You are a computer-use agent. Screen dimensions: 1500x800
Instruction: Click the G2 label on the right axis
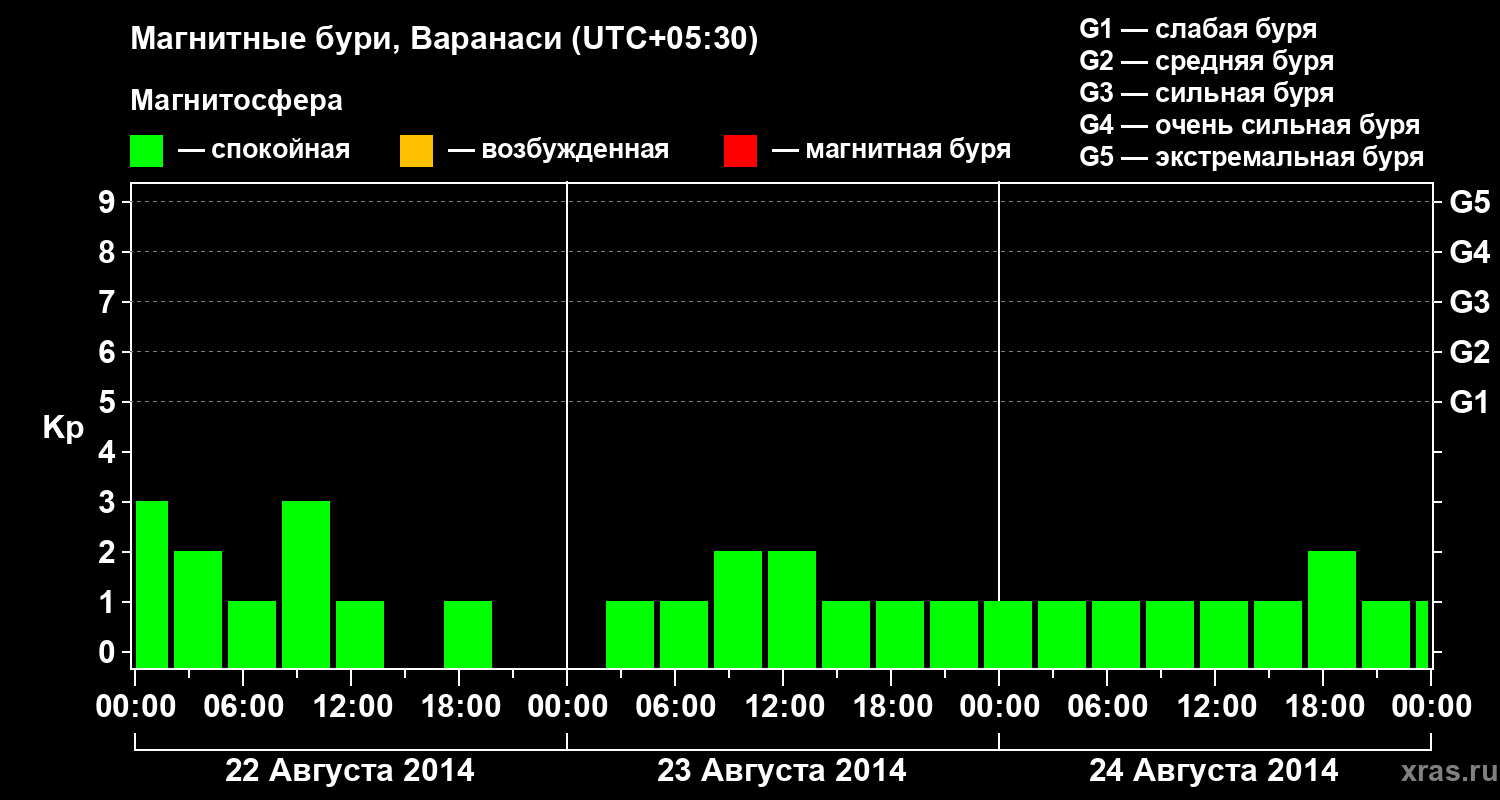pyautogui.click(x=1470, y=352)
